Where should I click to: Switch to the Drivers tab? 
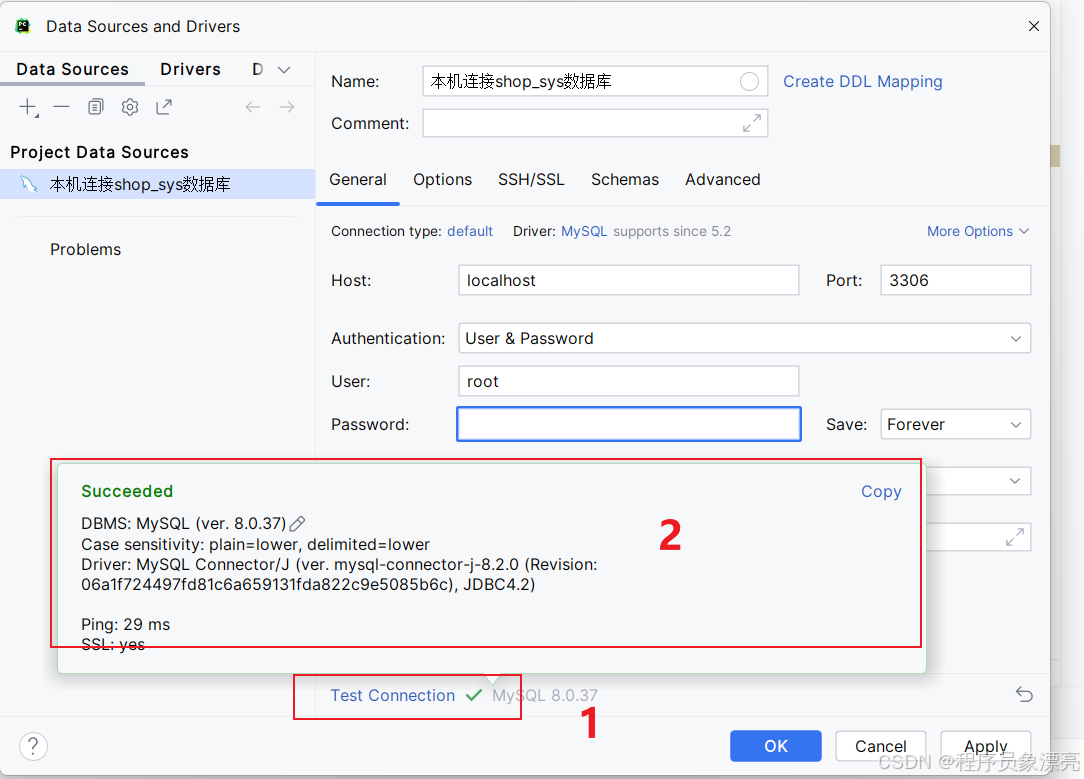[x=190, y=69]
